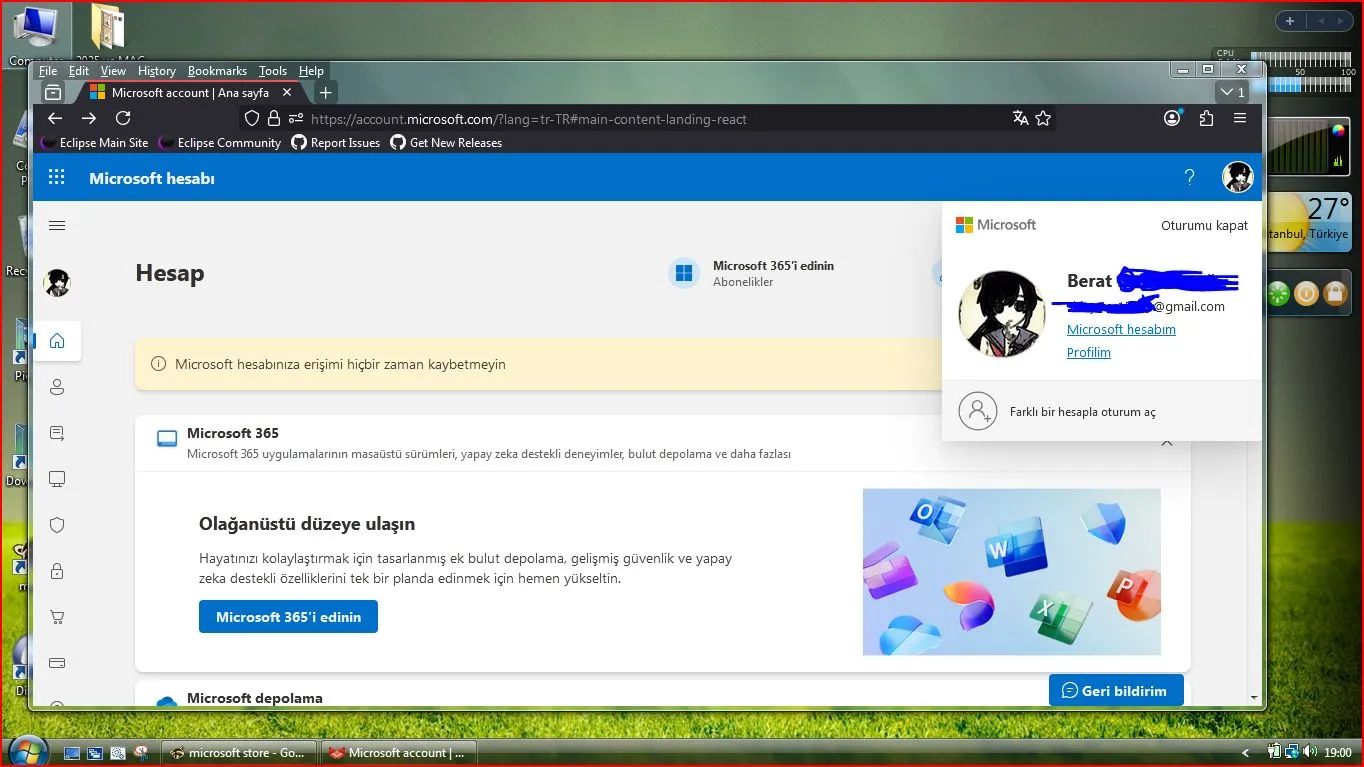Click the large profile picture in account popup
1364x767 pixels.
point(1002,313)
